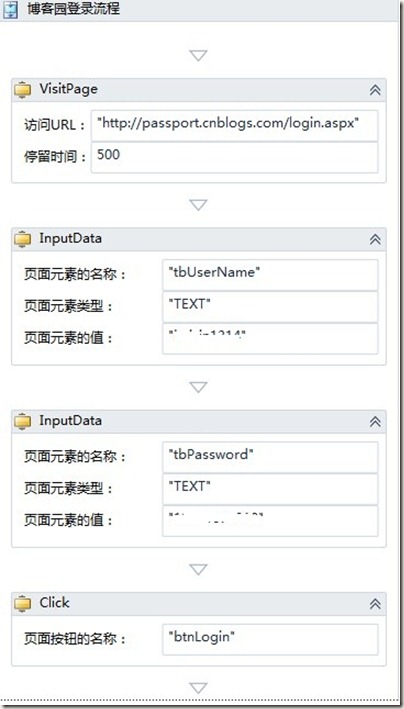The width and height of the screenshot is (404, 709).
Task: Click the drop arrow above VisitPage activity
Action: [198, 56]
